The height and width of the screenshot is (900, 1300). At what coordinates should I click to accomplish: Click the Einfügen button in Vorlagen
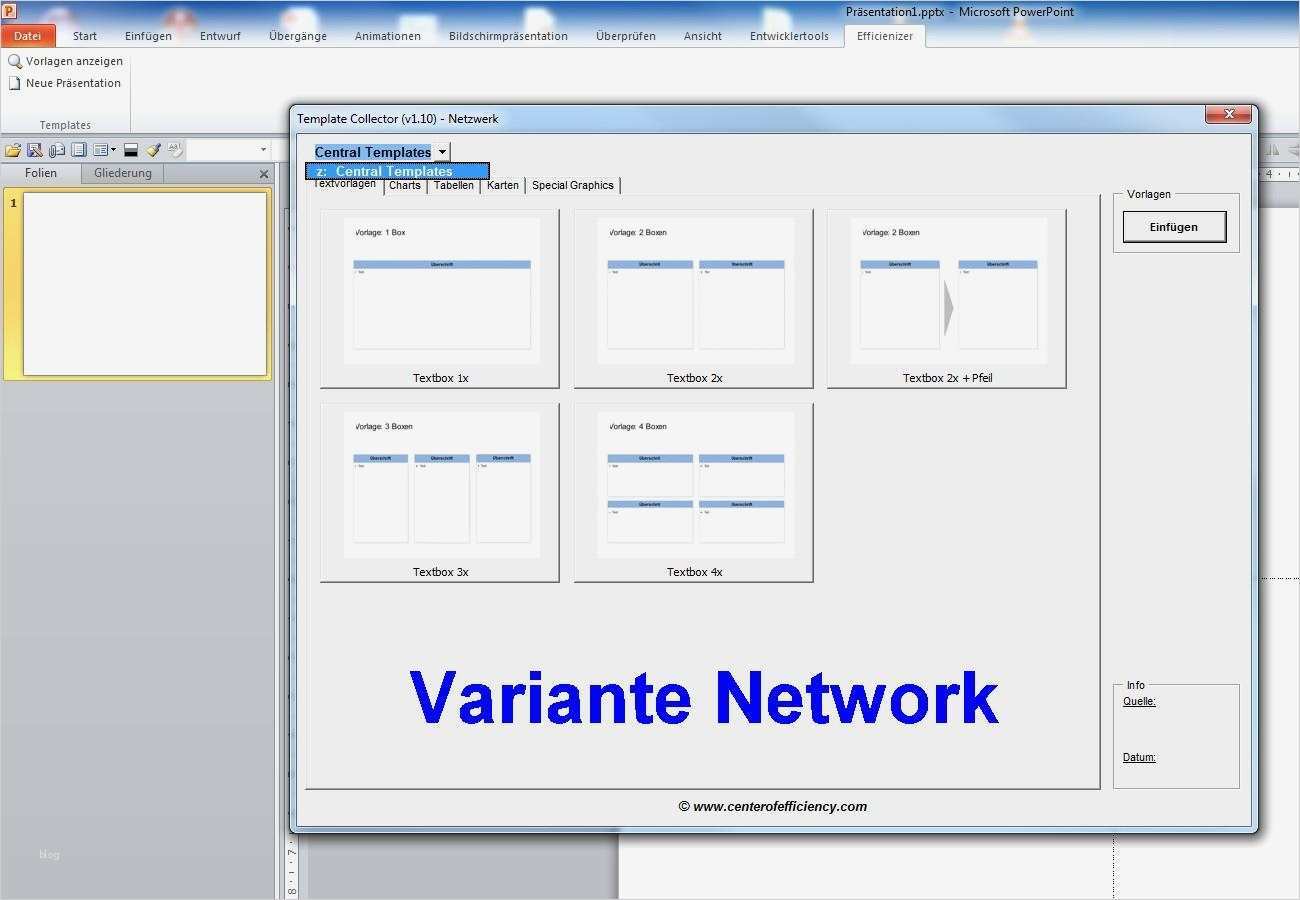1174,227
